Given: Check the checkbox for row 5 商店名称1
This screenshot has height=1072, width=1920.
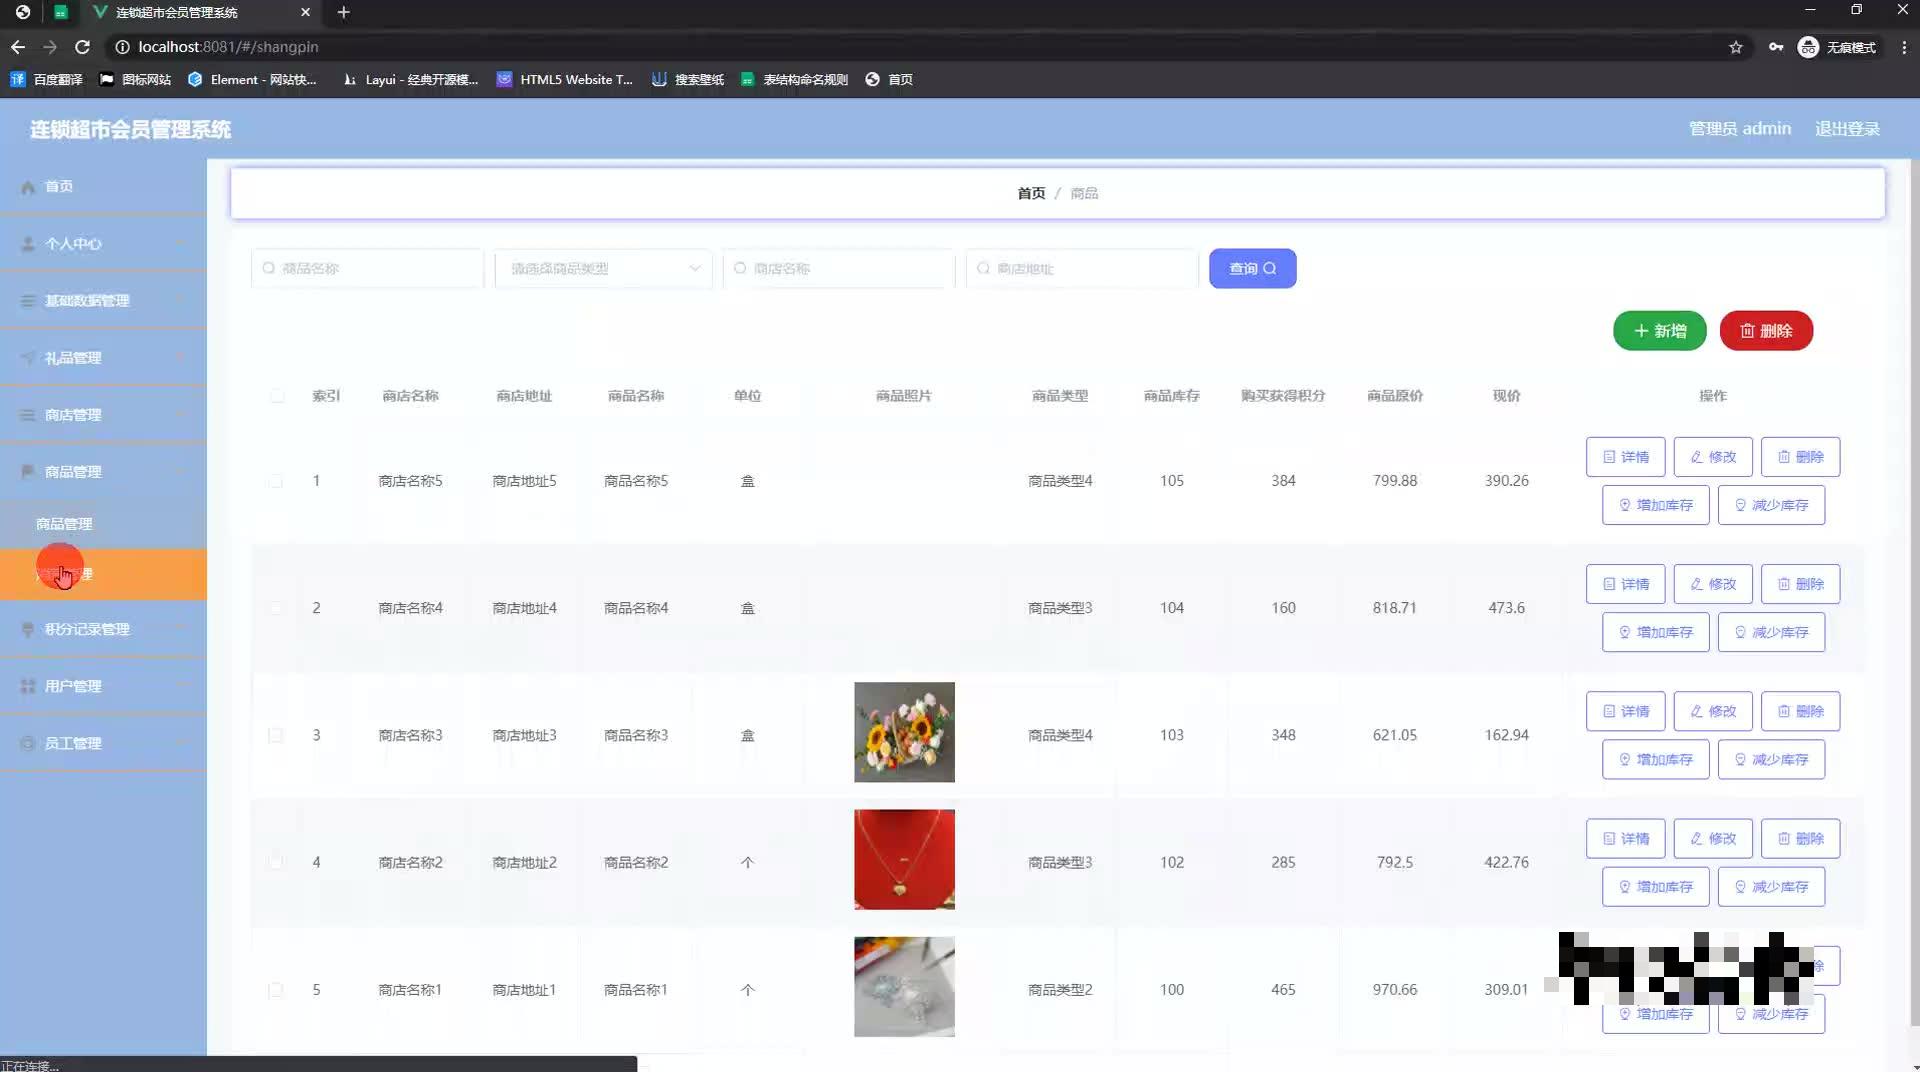Looking at the screenshot, I should (275, 990).
